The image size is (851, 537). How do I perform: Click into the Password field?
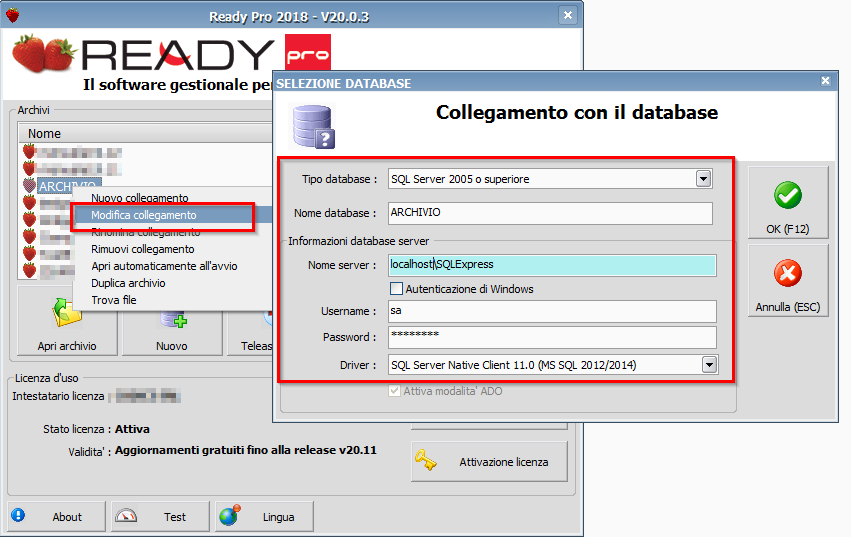[552, 337]
